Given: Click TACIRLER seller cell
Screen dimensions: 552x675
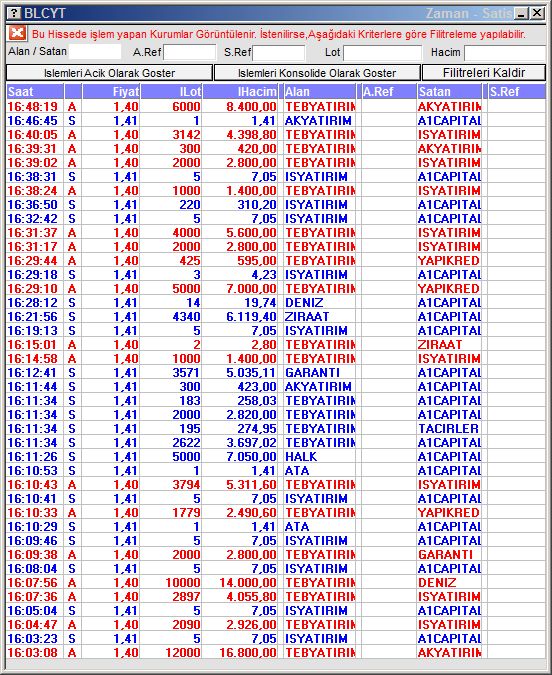Looking at the screenshot, I should click(448, 428).
